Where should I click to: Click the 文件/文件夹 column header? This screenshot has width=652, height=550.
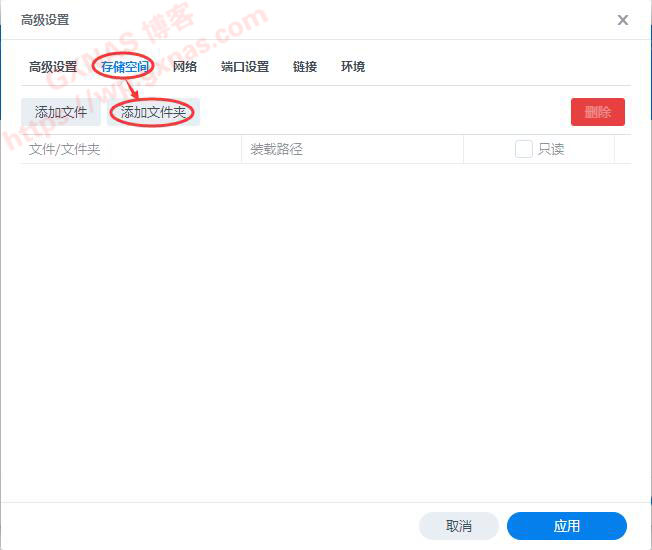(x=65, y=149)
